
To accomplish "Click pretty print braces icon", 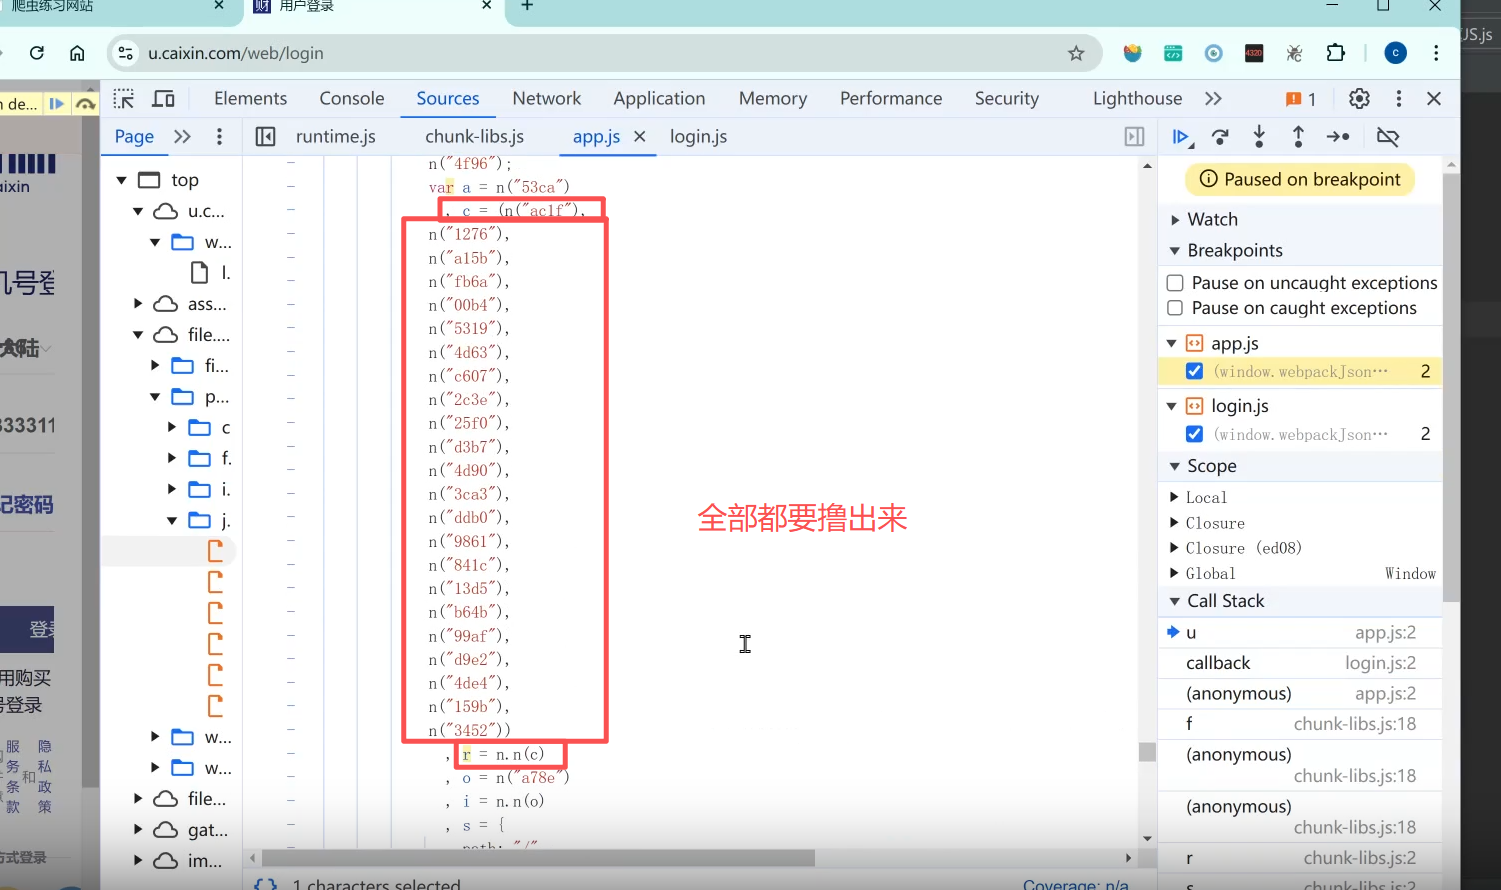I will click(266, 884).
